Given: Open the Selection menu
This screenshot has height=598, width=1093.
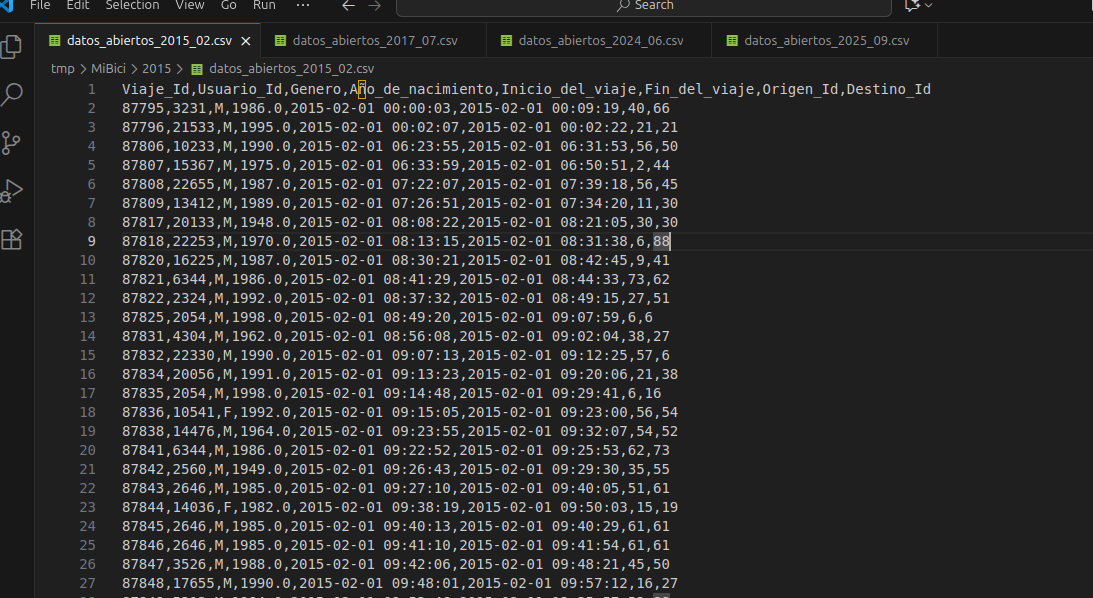Looking at the screenshot, I should pyautogui.click(x=132, y=6).
